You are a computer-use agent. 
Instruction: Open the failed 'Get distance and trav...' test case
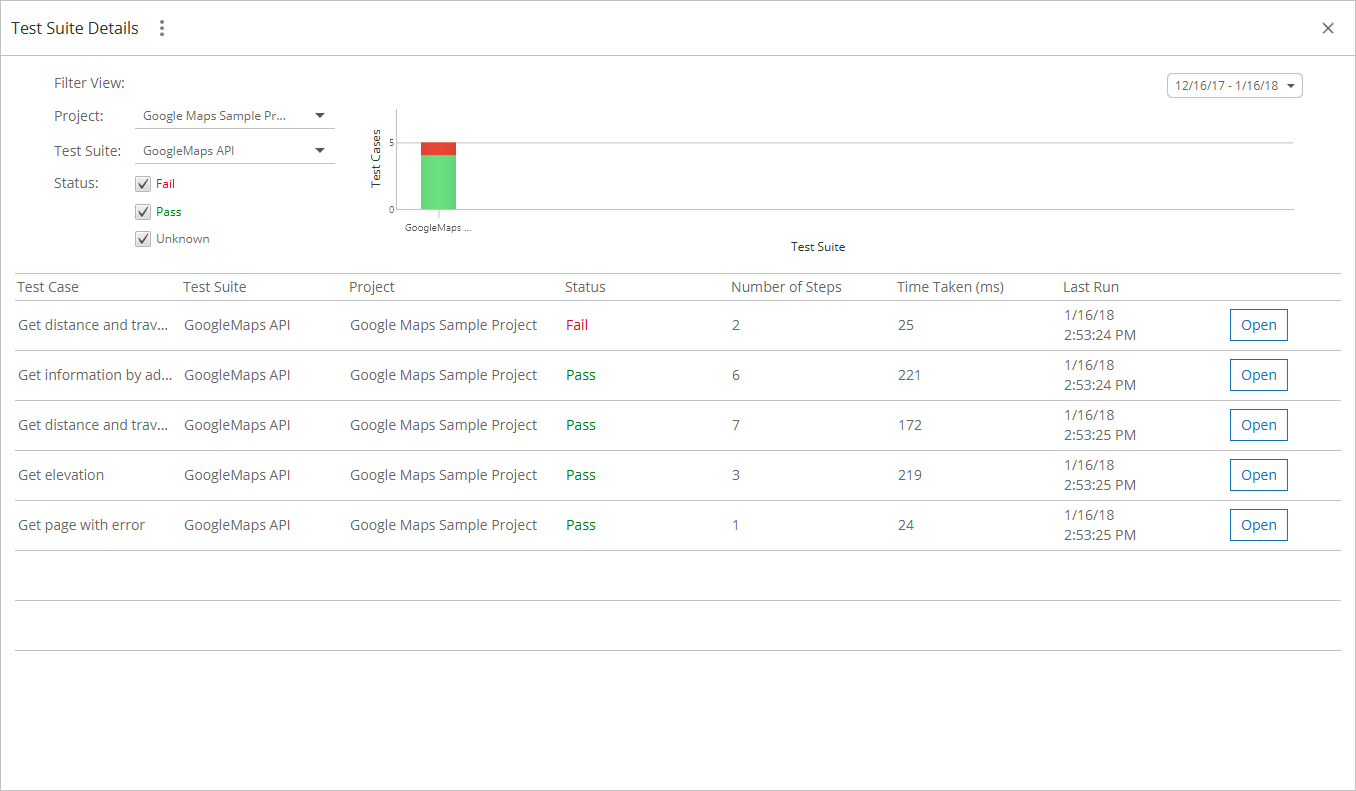point(1258,324)
